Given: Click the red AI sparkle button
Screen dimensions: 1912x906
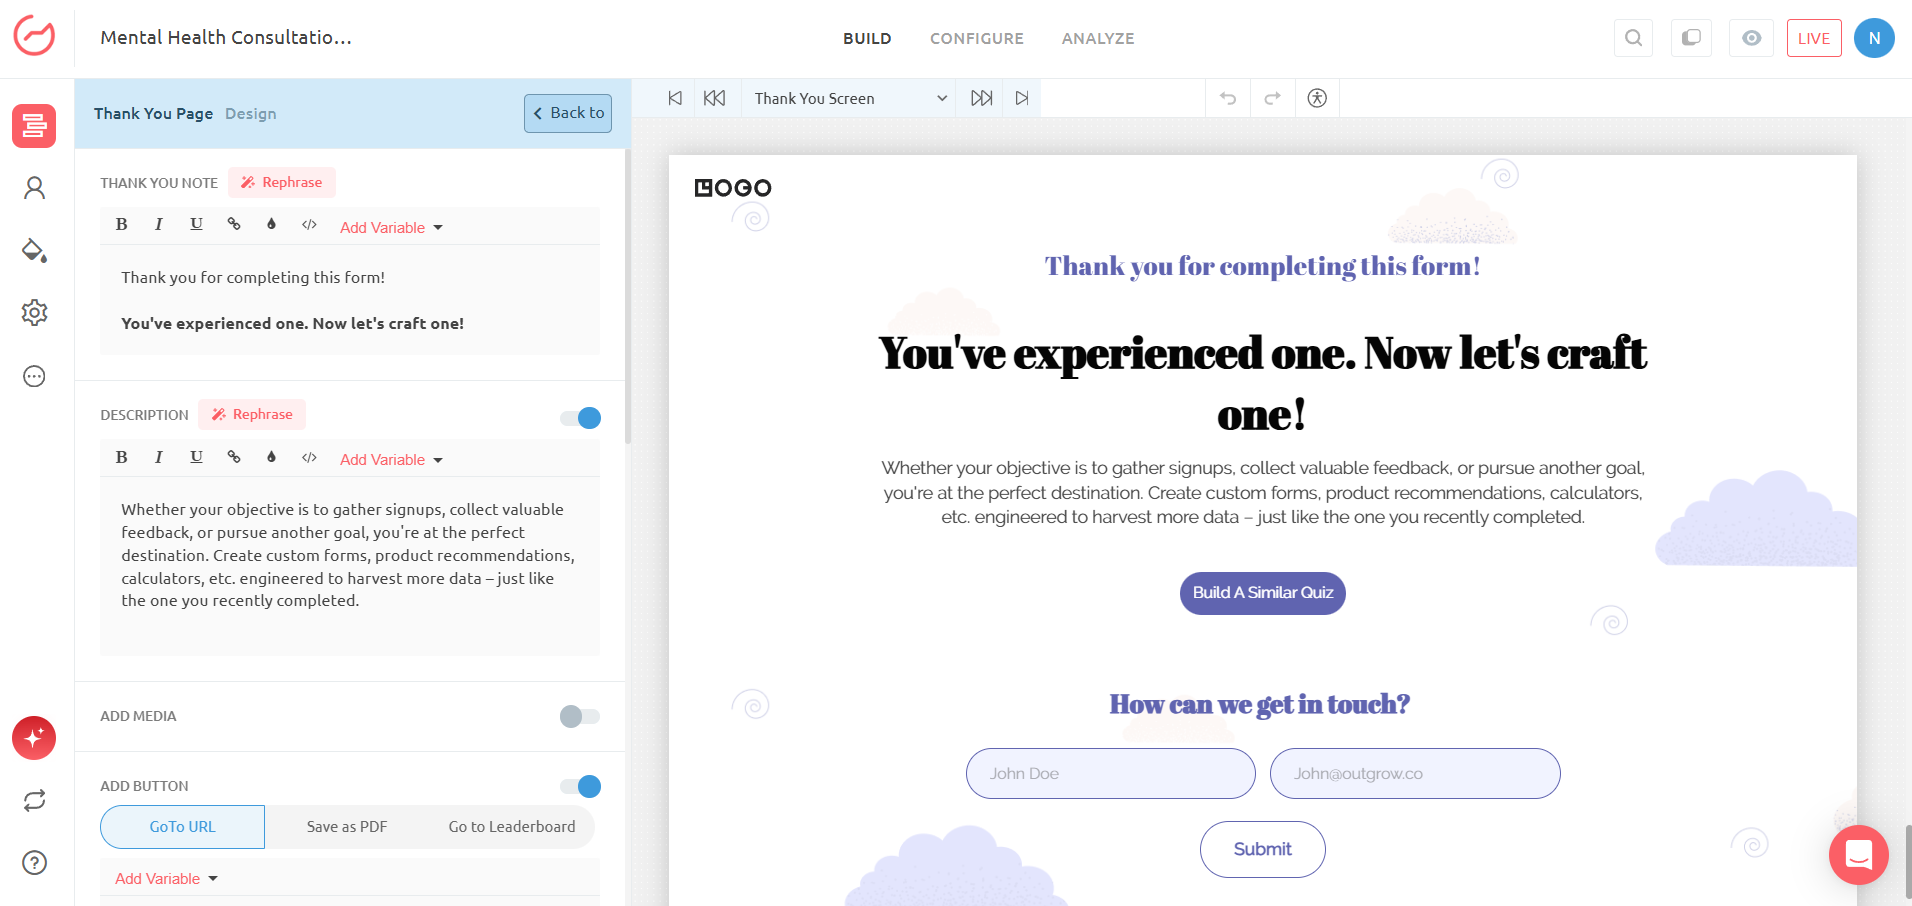Looking at the screenshot, I should pos(34,738).
